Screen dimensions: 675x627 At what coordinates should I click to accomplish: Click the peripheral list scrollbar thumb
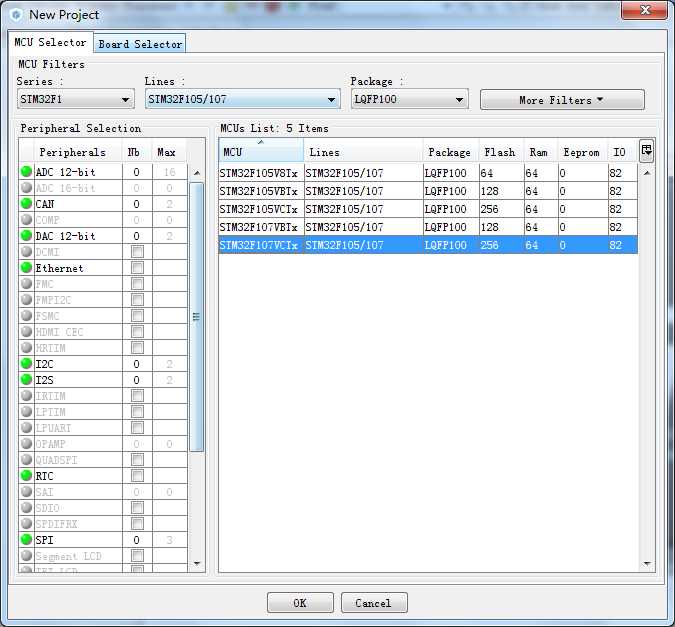[x=196, y=317]
